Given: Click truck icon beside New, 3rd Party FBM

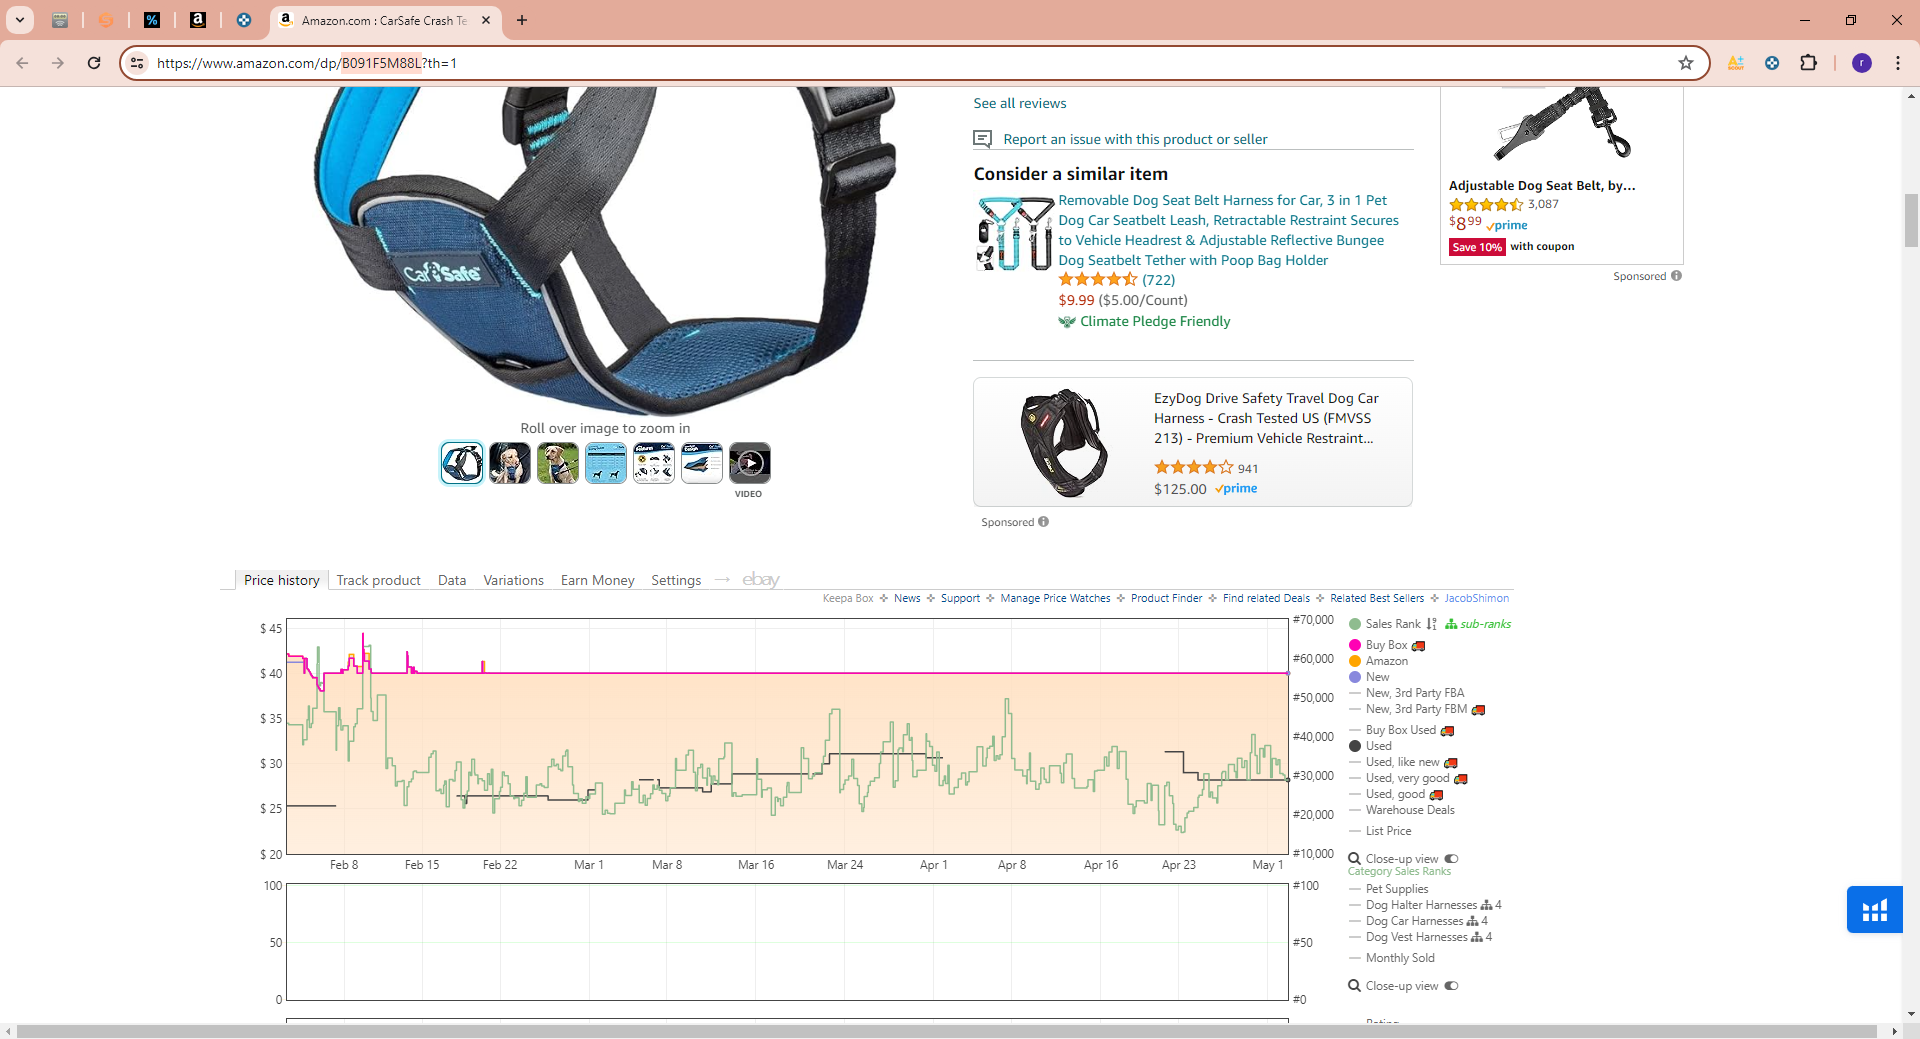Looking at the screenshot, I should [1478, 710].
